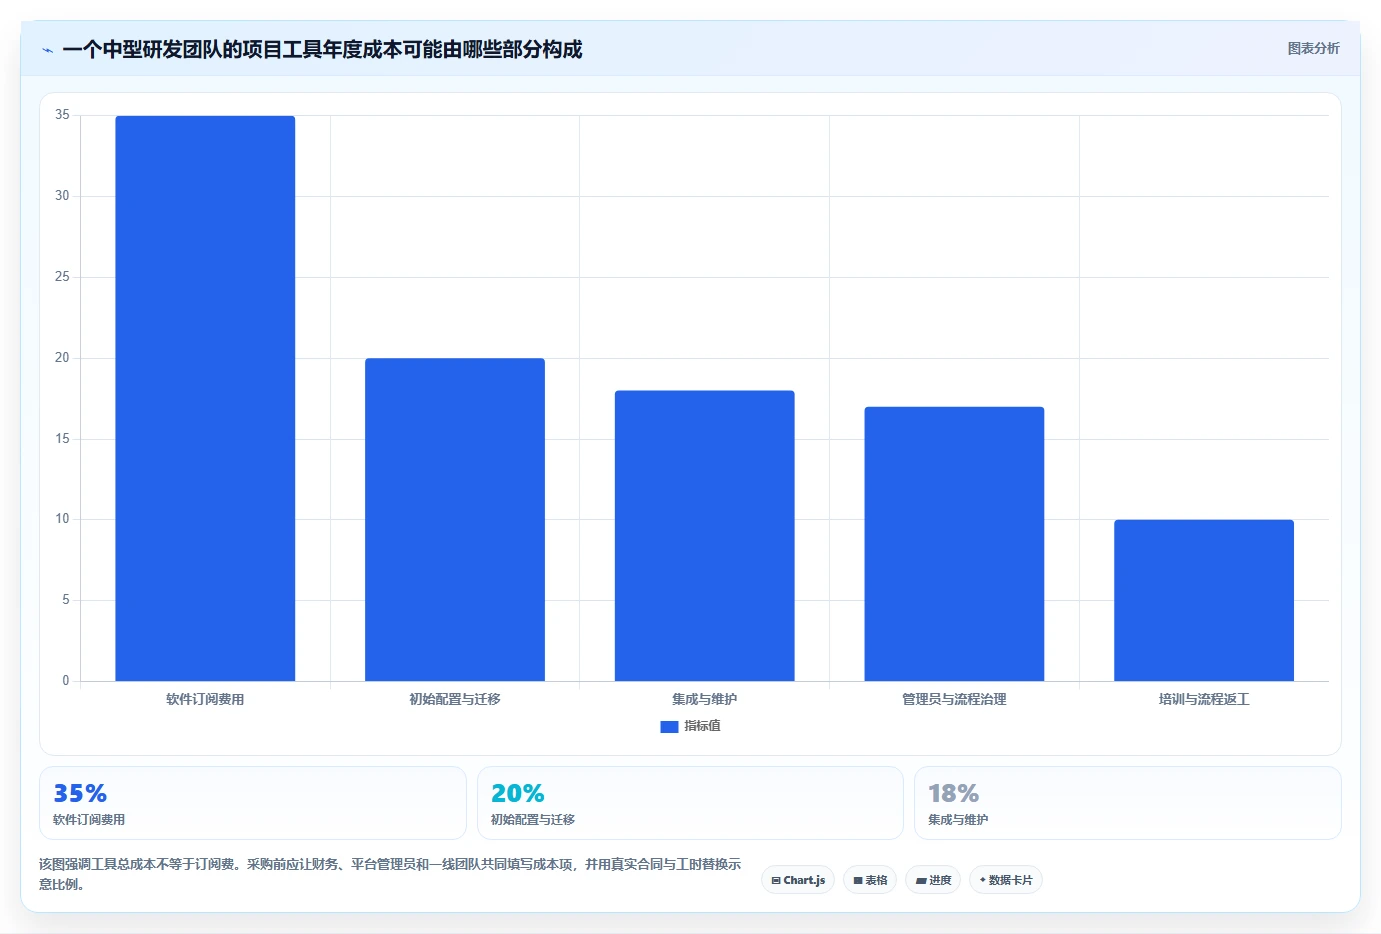This screenshot has width=1381, height=934.
Task: Select the 表格 tag chip
Action: [870, 880]
